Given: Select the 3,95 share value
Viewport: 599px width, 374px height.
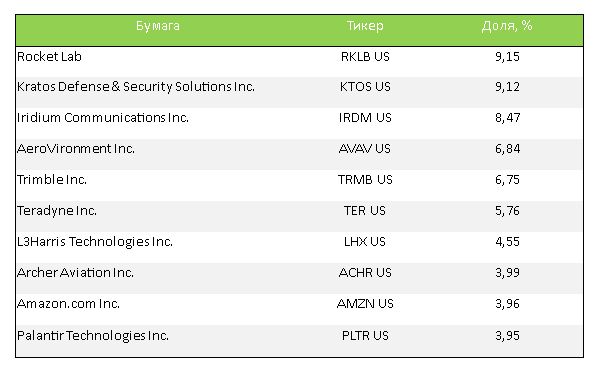Looking at the screenshot, I should coord(507,335).
